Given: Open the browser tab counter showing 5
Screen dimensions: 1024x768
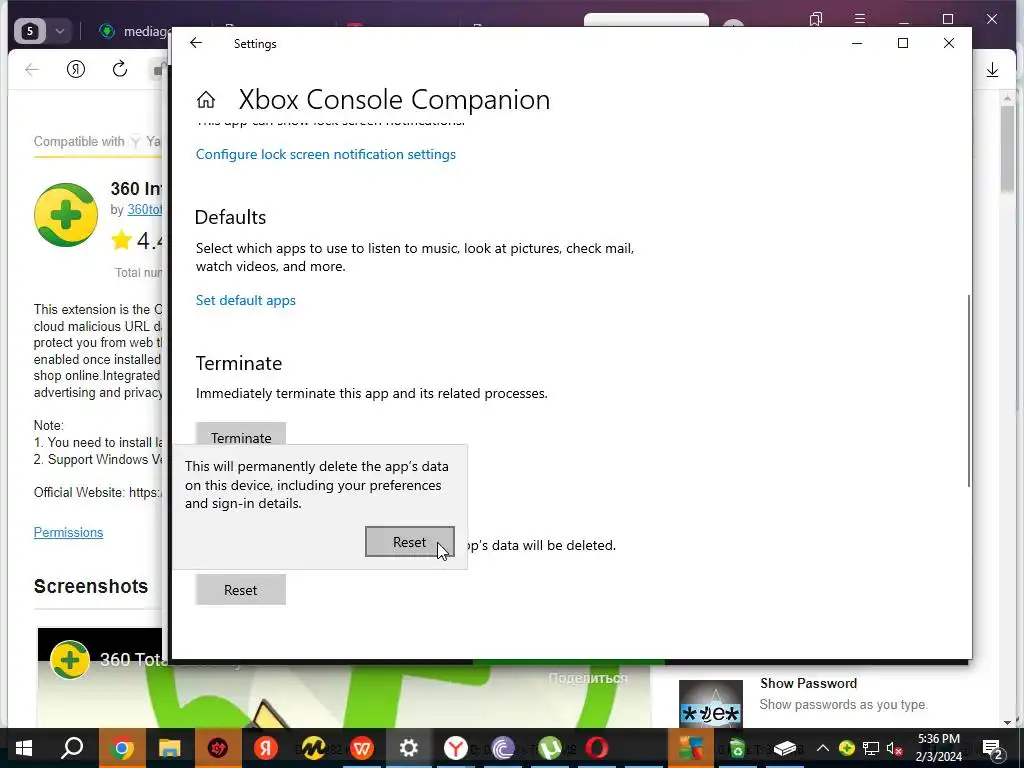Looking at the screenshot, I should pos(29,31).
